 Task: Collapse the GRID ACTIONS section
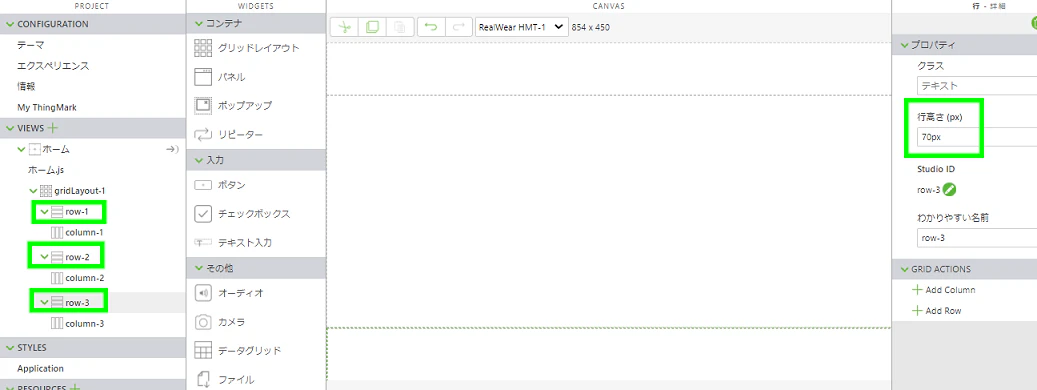[x=905, y=269]
